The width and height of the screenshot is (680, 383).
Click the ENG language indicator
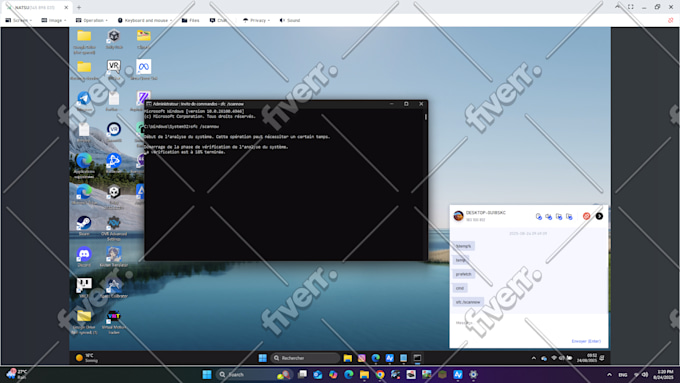[623, 375]
